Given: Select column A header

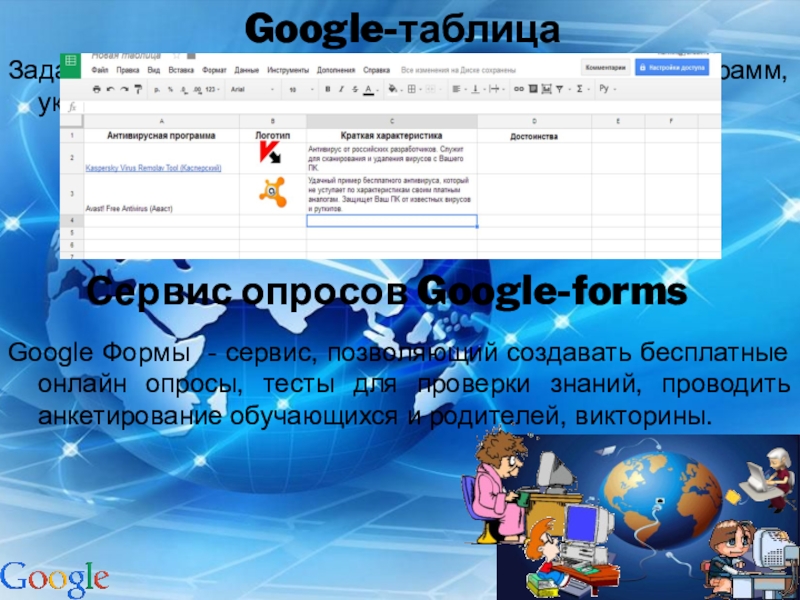Looking at the screenshot, I should [x=161, y=121].
